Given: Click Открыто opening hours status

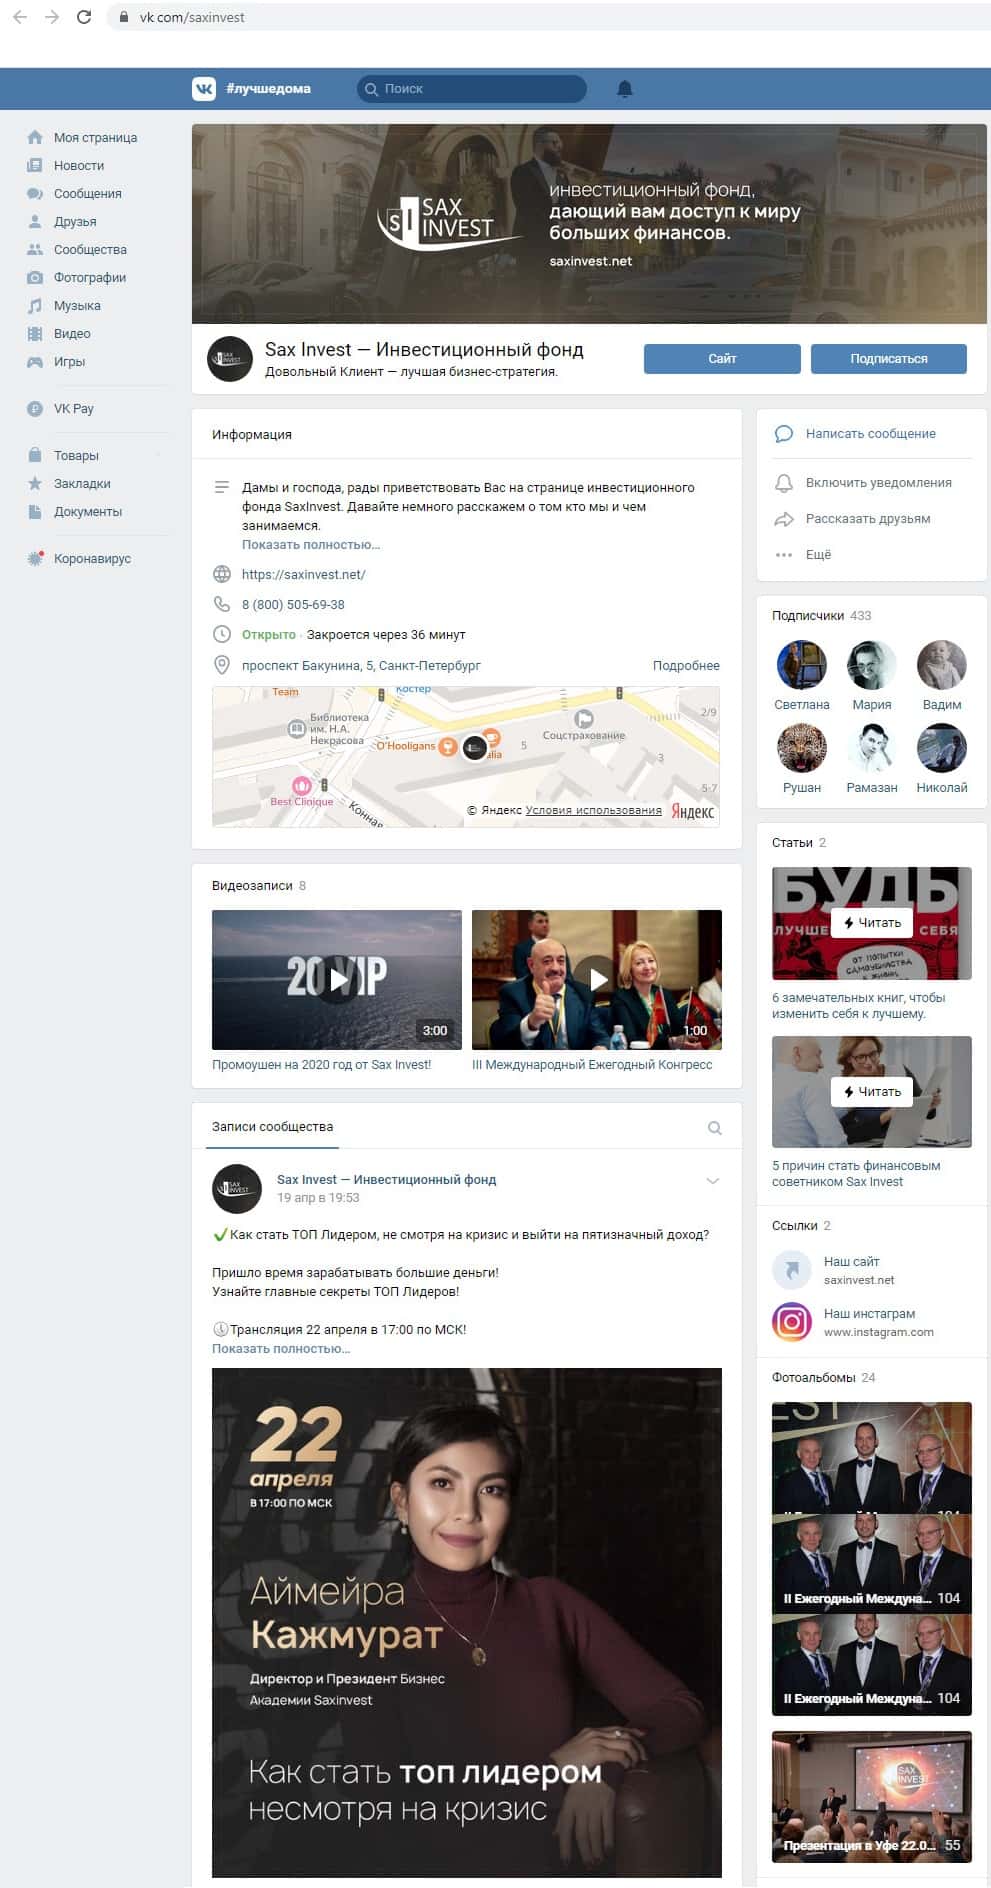Looking at the screenshot, I should [x=269, y=635].
